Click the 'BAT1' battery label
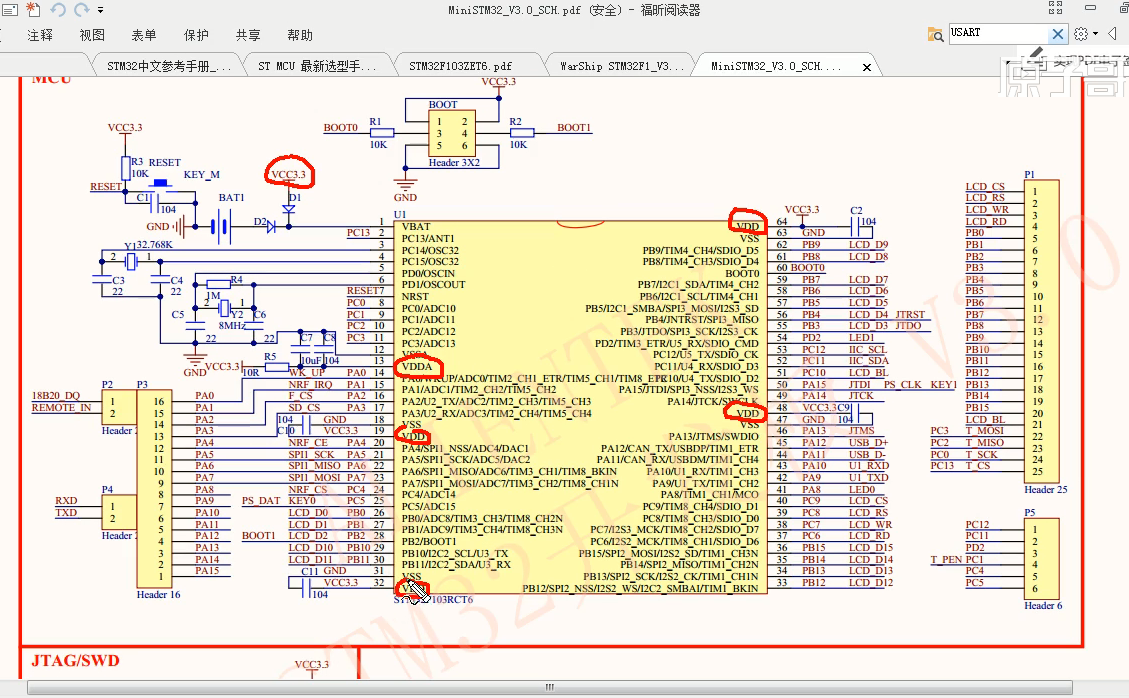The height and width of the screenshot is (698, 1129). coord(231,197)
